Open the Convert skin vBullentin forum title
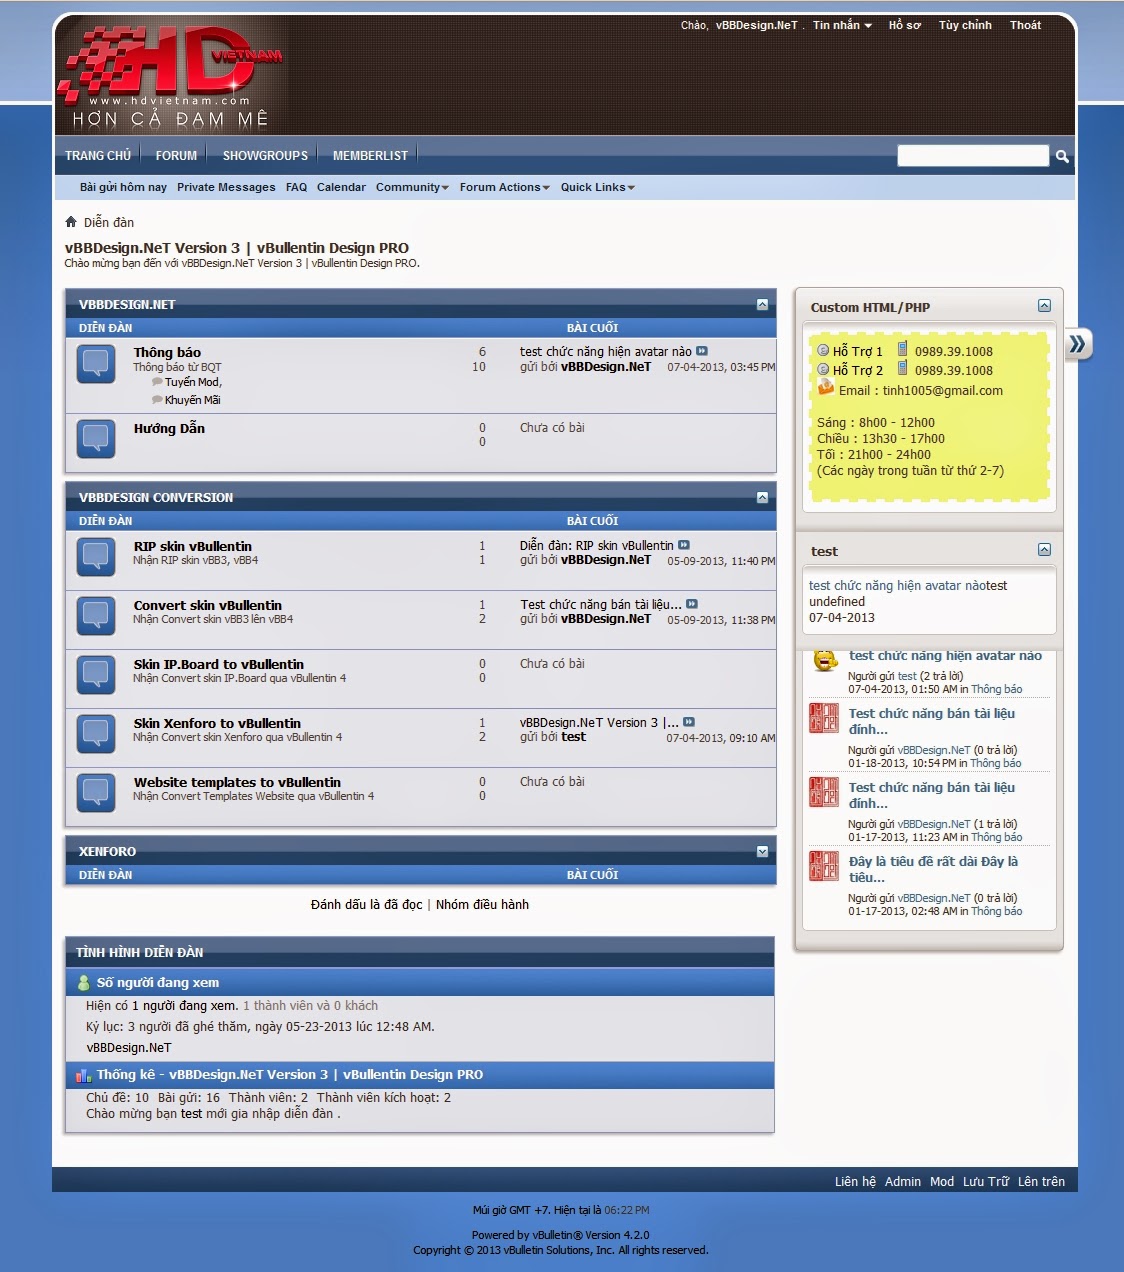The height and width of the screenshot is (1272, 1124). pyautogui.click(x=208, y=605)
